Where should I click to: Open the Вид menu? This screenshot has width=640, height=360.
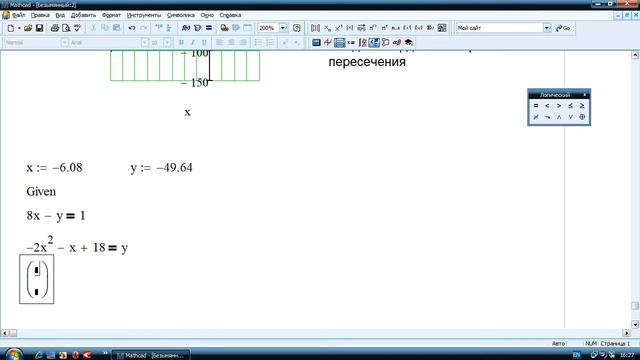pyautogui.click(x=60, y=15)
